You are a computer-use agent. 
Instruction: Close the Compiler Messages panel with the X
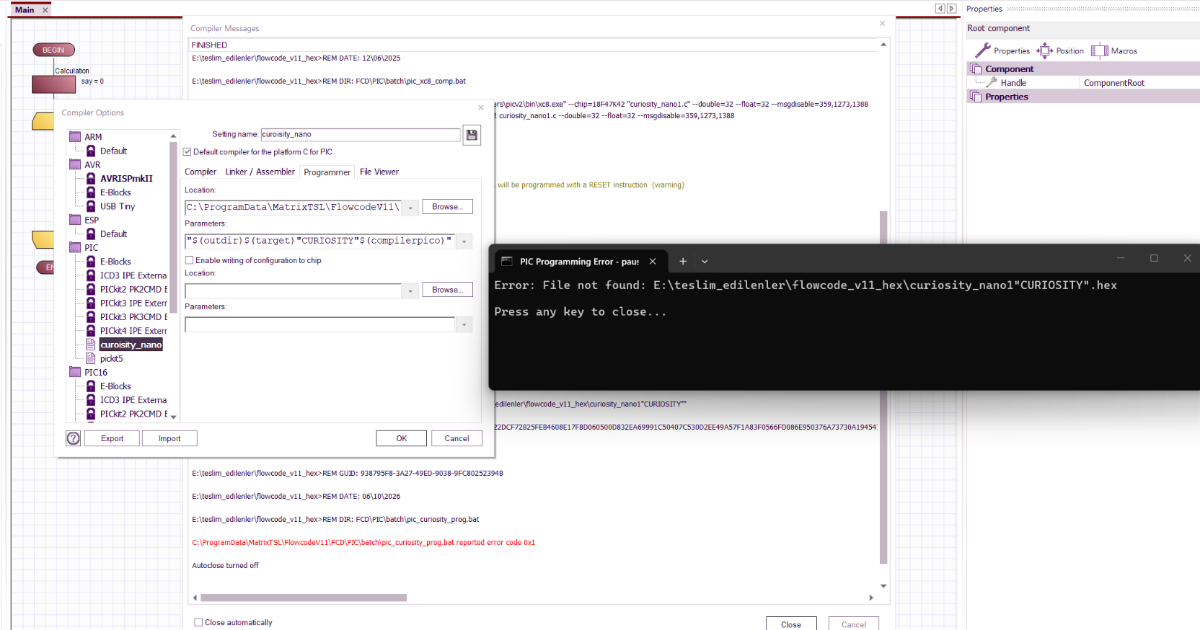(x=881, y=23)
